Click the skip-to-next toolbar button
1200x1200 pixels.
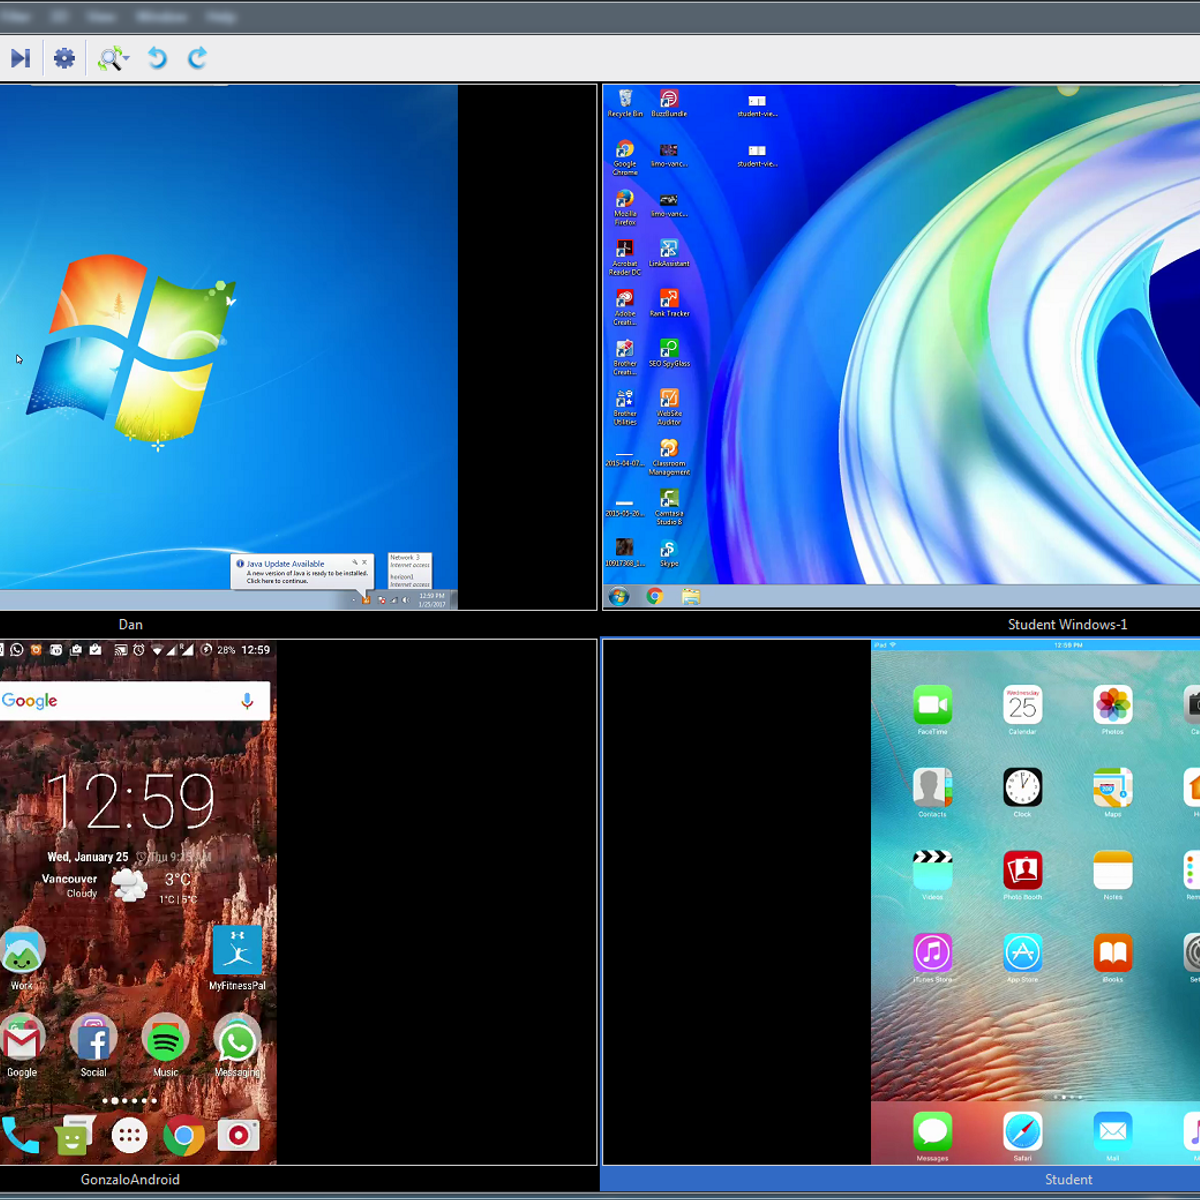tap(20, 58)
